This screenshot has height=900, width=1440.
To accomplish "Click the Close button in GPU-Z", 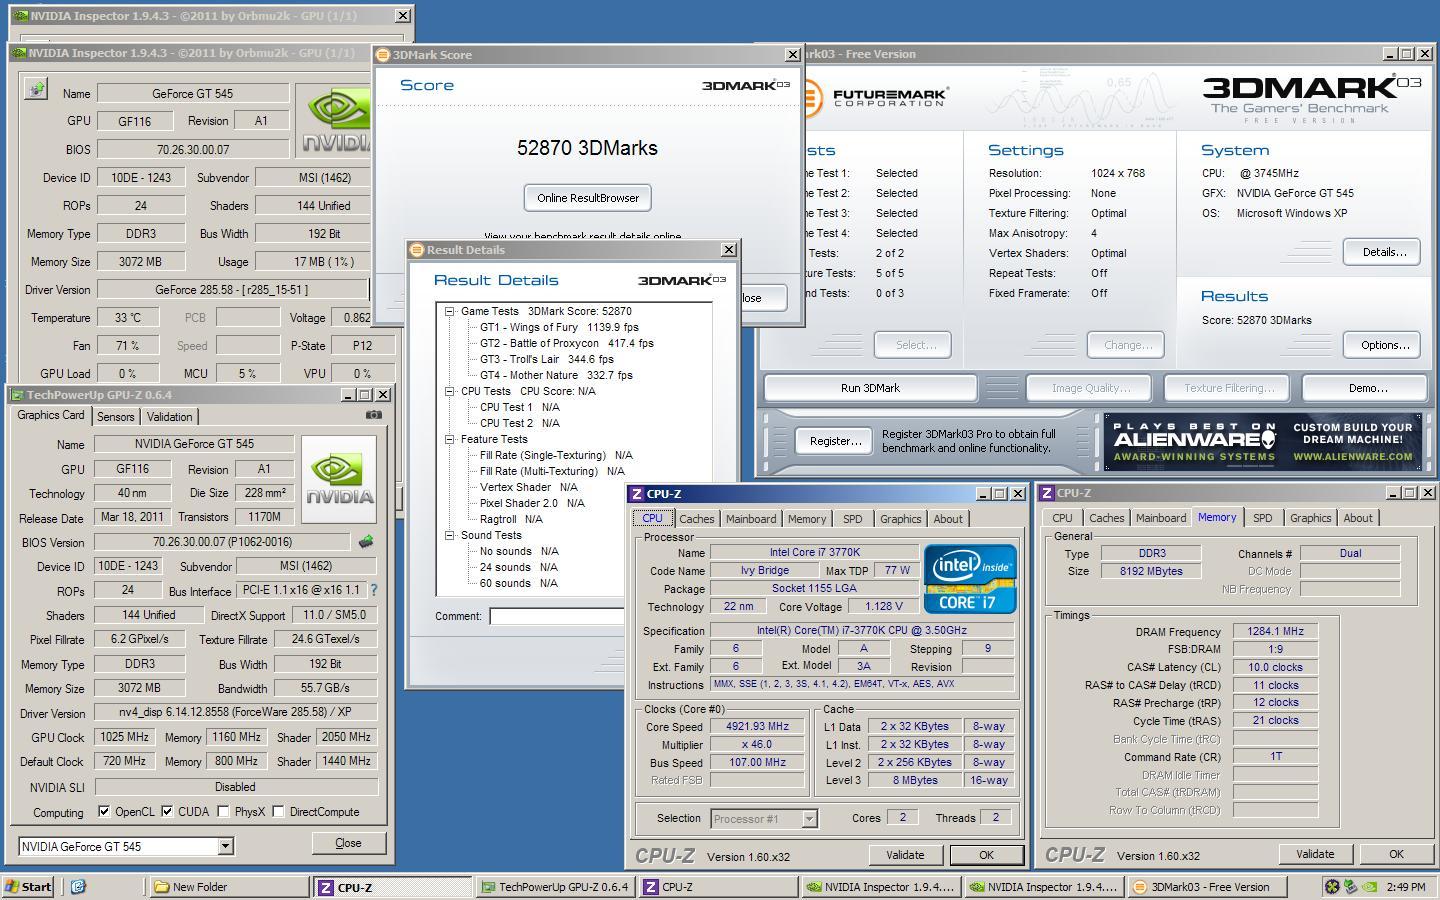I will tap(348, 843).
